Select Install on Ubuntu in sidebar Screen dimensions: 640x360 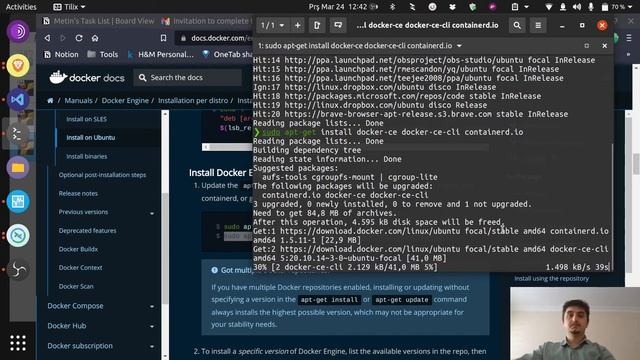pos(91,138)
